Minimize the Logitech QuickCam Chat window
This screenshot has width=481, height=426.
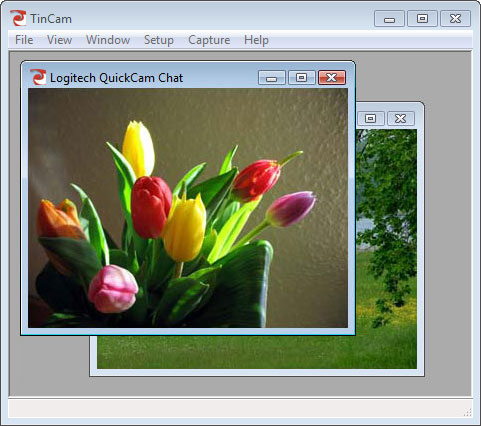[x=272, y=78]
